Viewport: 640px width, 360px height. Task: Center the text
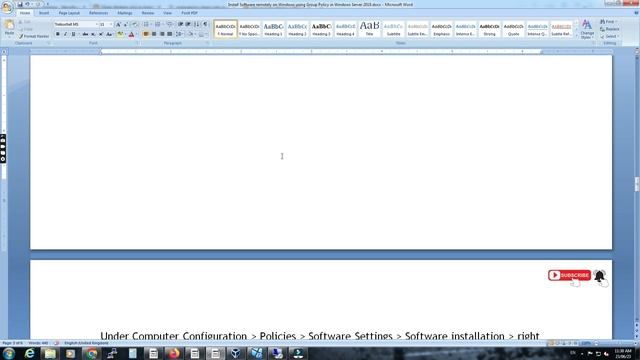[154, 34]
